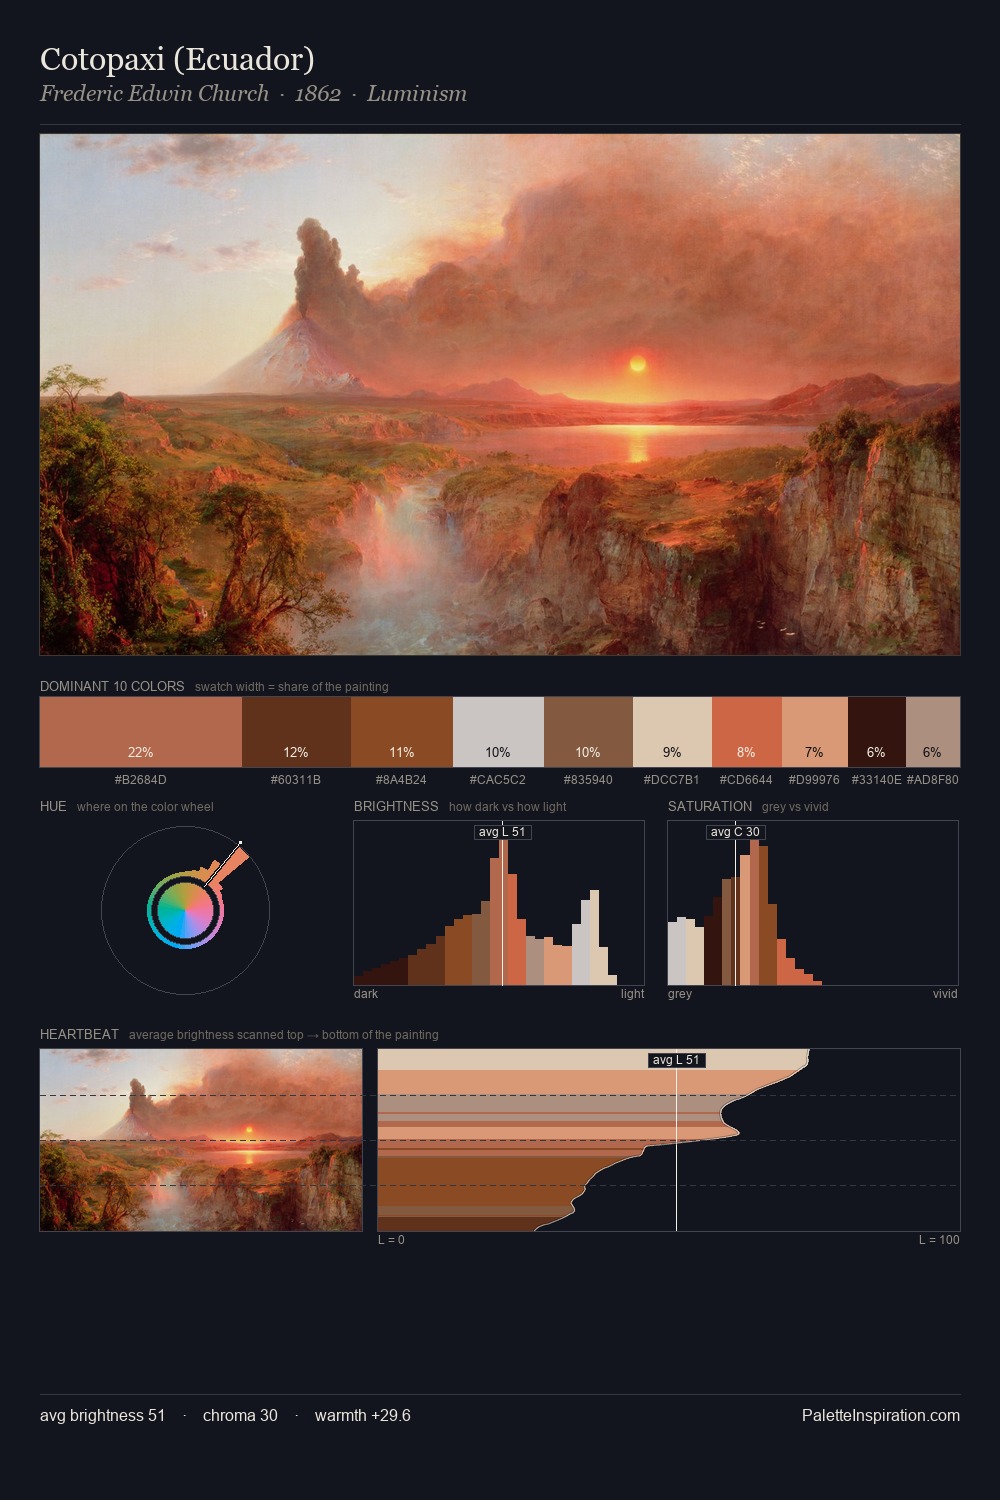This screenshot has width=1000, height=1500.
Task: Click the Cotopaxi main painting image
Action: (x=500, y=395)
